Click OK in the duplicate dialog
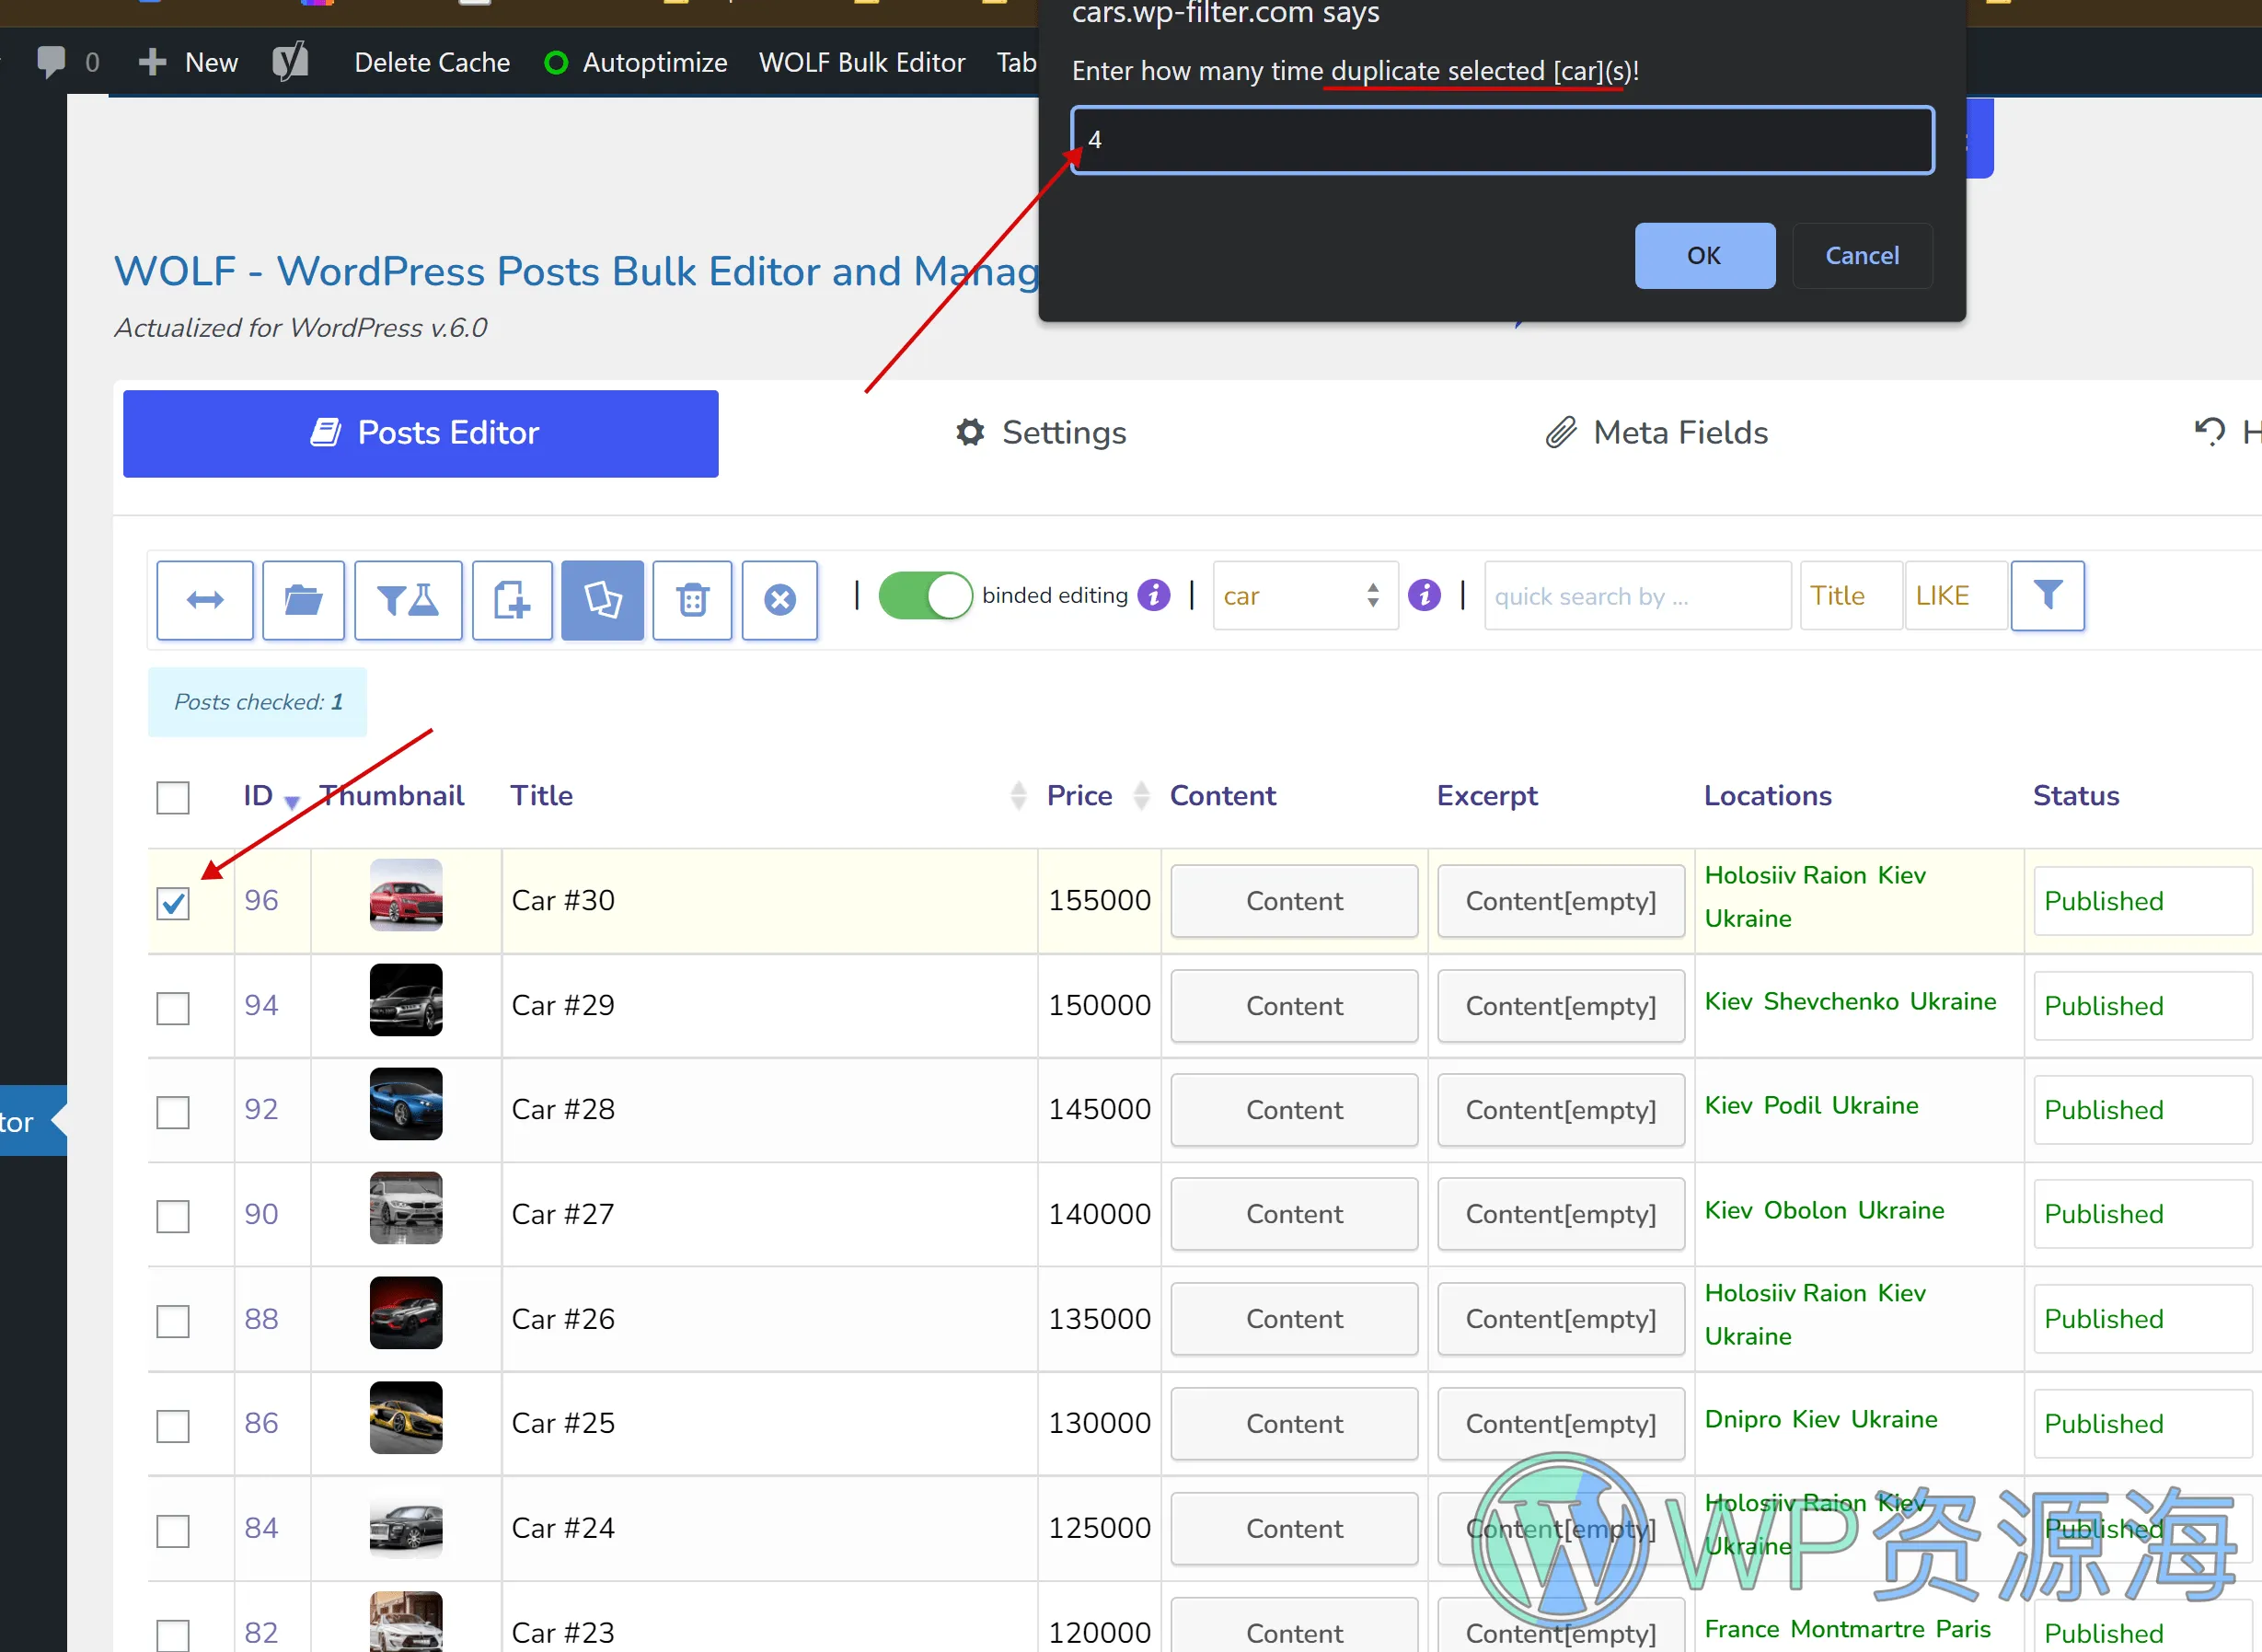The image size is (2262, 1652). (x=1704, y=256)
